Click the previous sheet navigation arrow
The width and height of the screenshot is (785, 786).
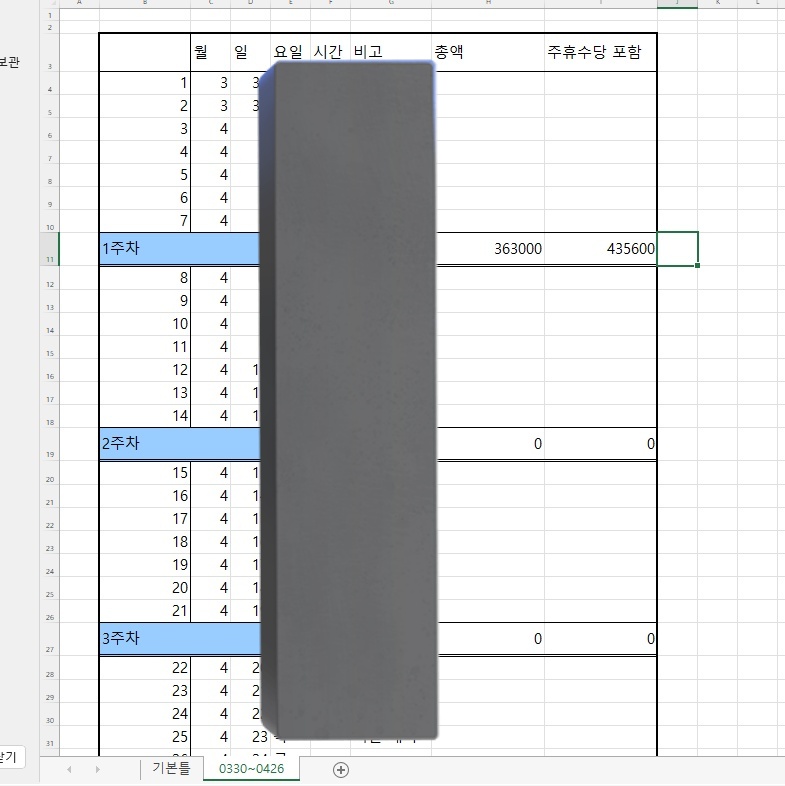pyautogui.click(x=69, y=769)
